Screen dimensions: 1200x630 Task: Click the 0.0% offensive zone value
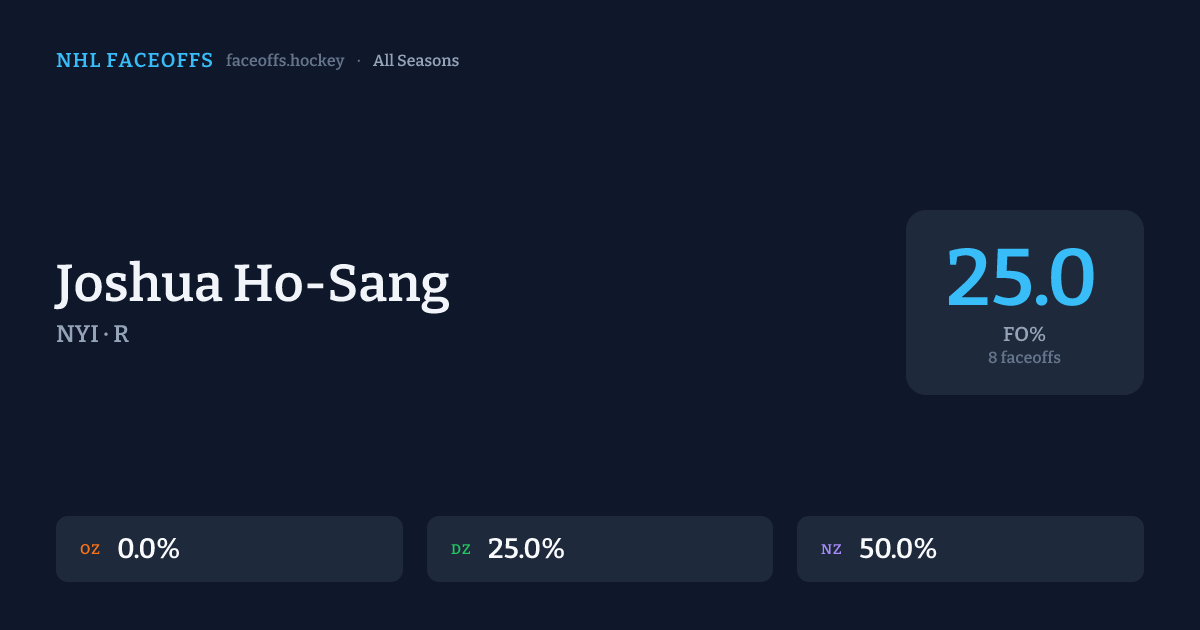pyautogui.click(x=148, y=549)
